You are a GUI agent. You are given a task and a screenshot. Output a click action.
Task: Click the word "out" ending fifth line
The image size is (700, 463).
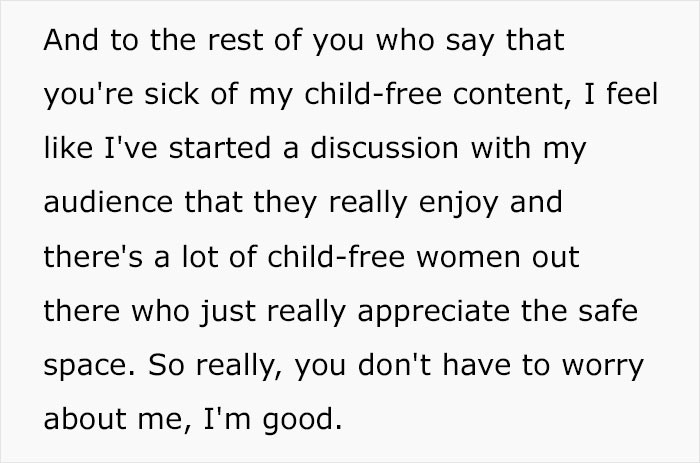[x=555, y=258]
